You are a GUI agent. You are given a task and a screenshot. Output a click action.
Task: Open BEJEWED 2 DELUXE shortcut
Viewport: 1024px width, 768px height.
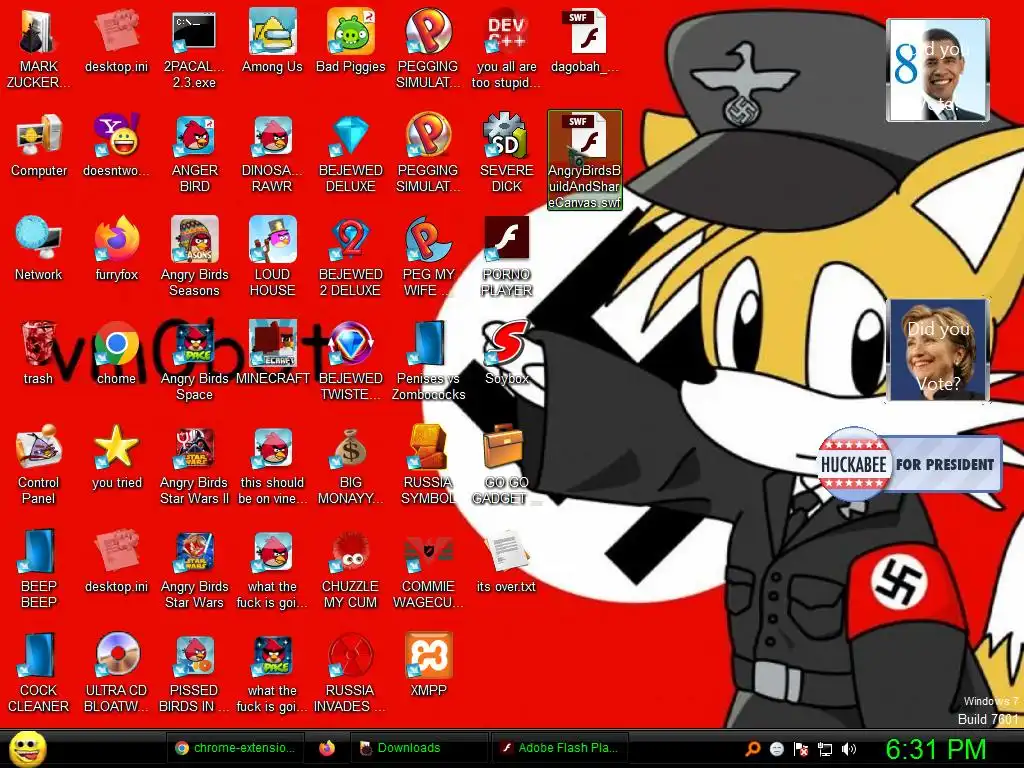click(x=351, y=257)
